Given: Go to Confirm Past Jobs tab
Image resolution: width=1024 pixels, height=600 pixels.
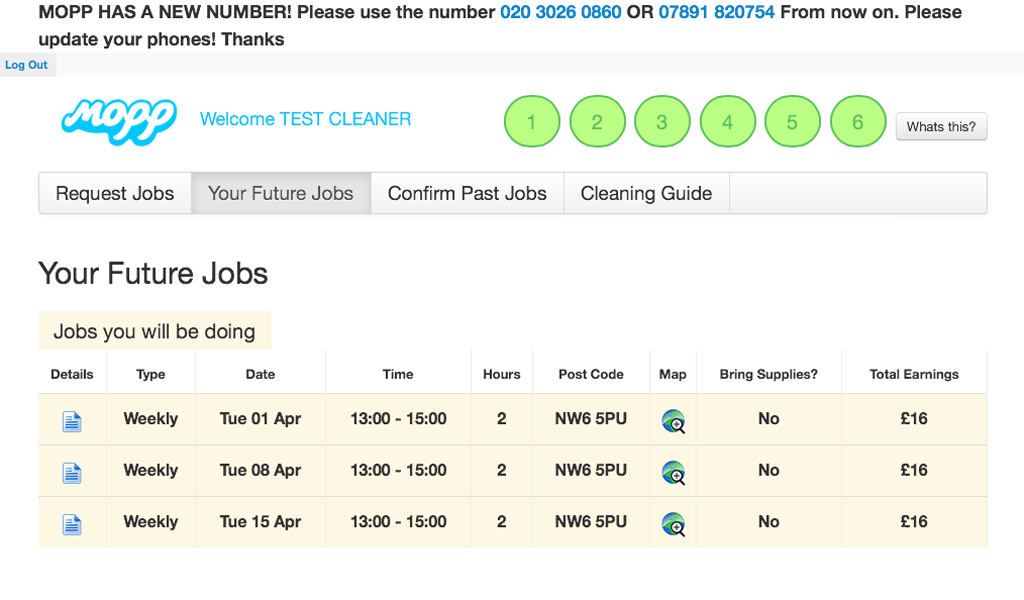Looking at the screenshot, I should point(467,193).
